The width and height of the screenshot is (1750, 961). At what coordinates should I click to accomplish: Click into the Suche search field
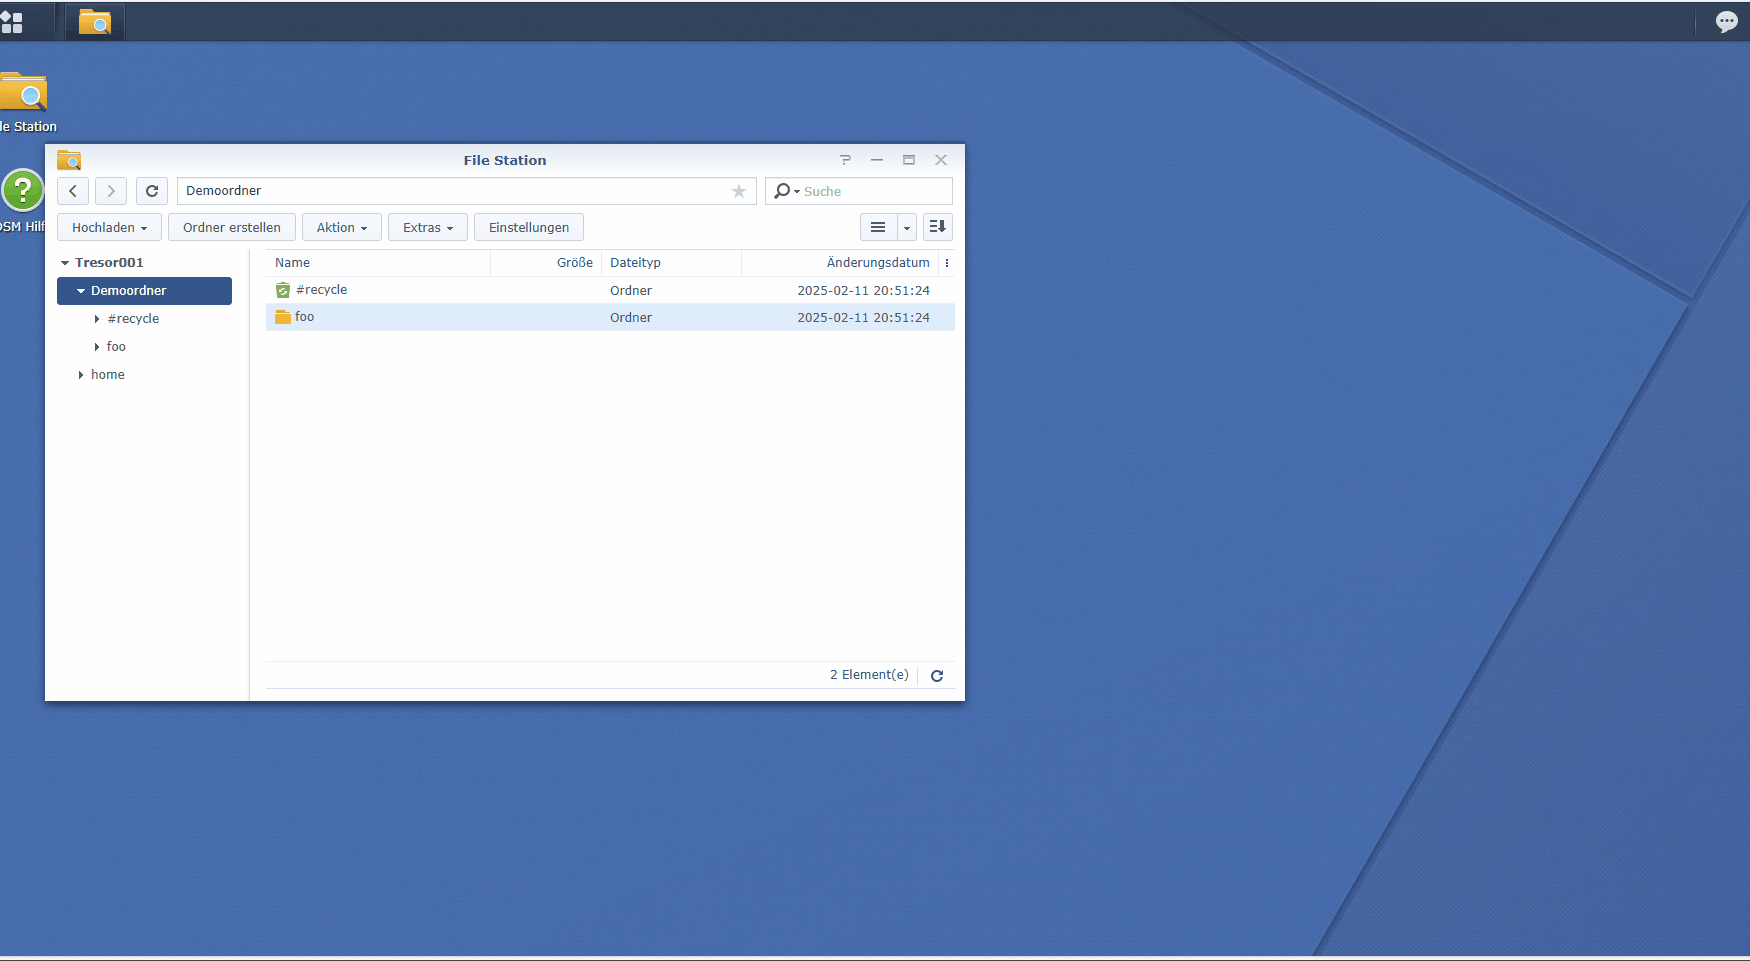pyautogui.click(x=872, y=191)
